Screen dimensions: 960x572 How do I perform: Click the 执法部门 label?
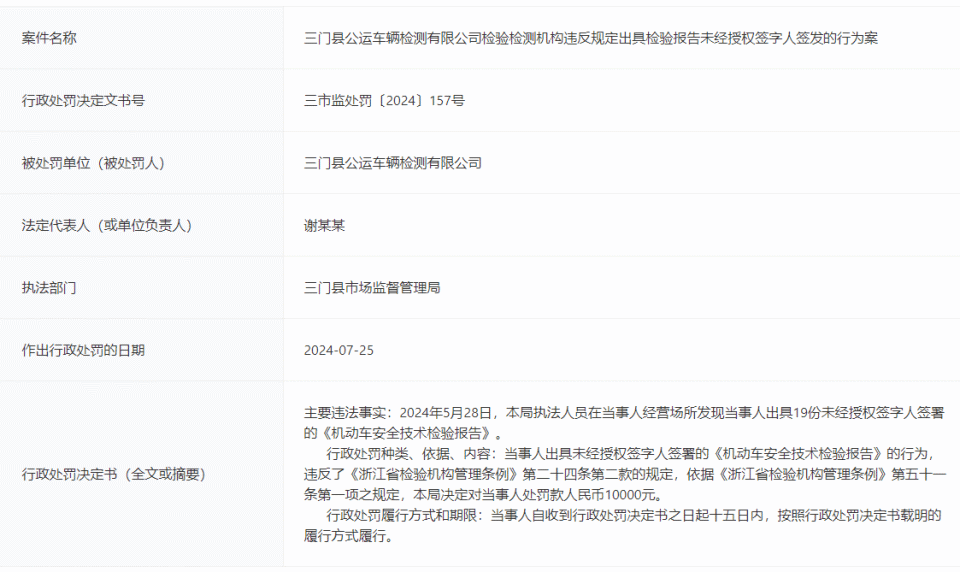[x=49, y=288]
